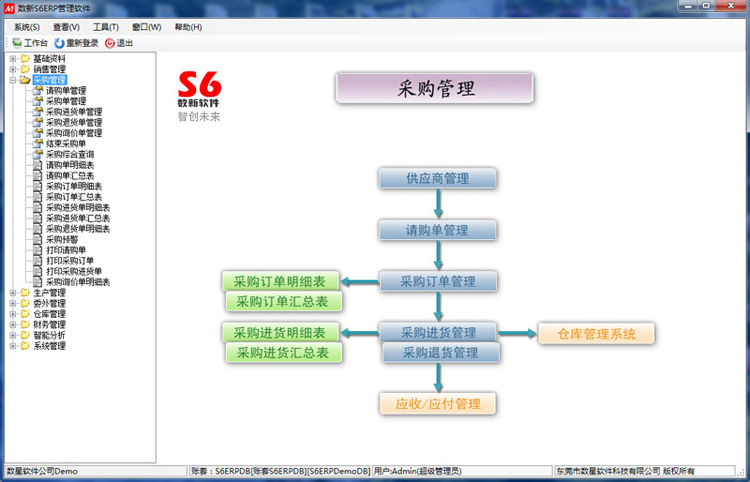
Task: Click the form icon beside 结束采购单
Action: [38, 143]
